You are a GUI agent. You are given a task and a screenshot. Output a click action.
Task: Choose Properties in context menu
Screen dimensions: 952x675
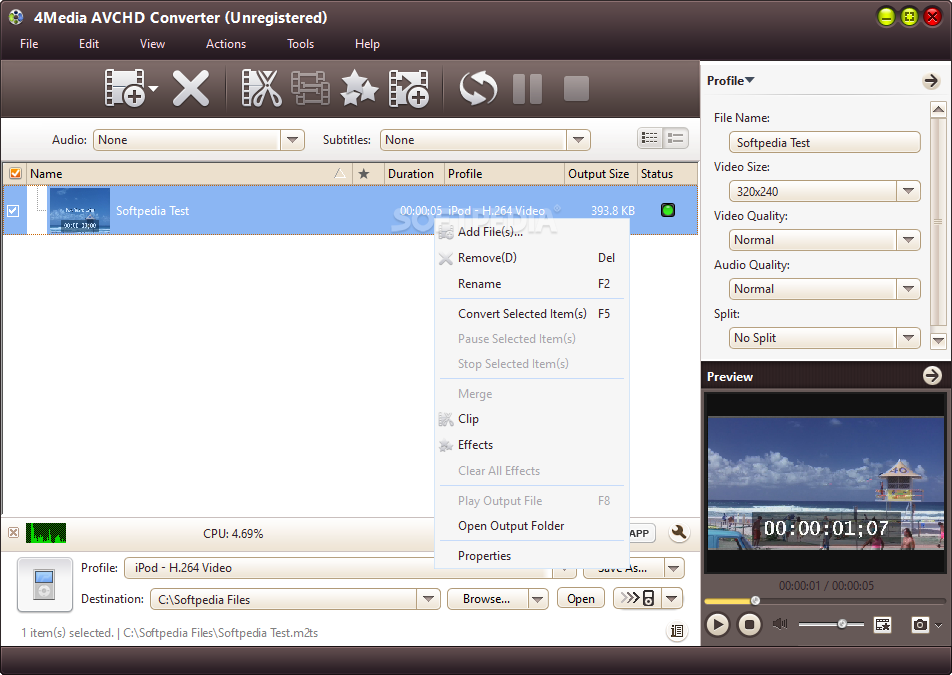click(x=532, y=555)
